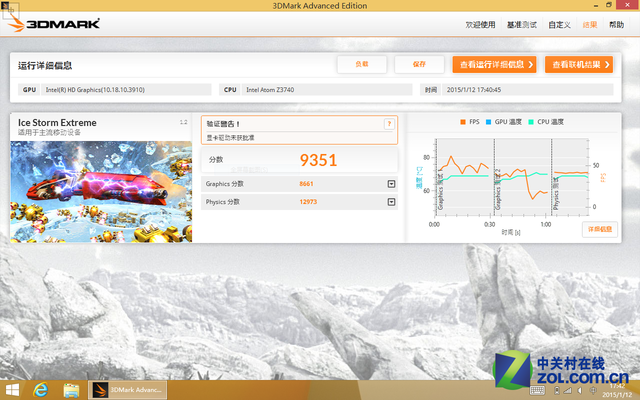The width and height of the screenshot is (640, 400).
Task: Click the 负载 button
Action: point(362,64)
